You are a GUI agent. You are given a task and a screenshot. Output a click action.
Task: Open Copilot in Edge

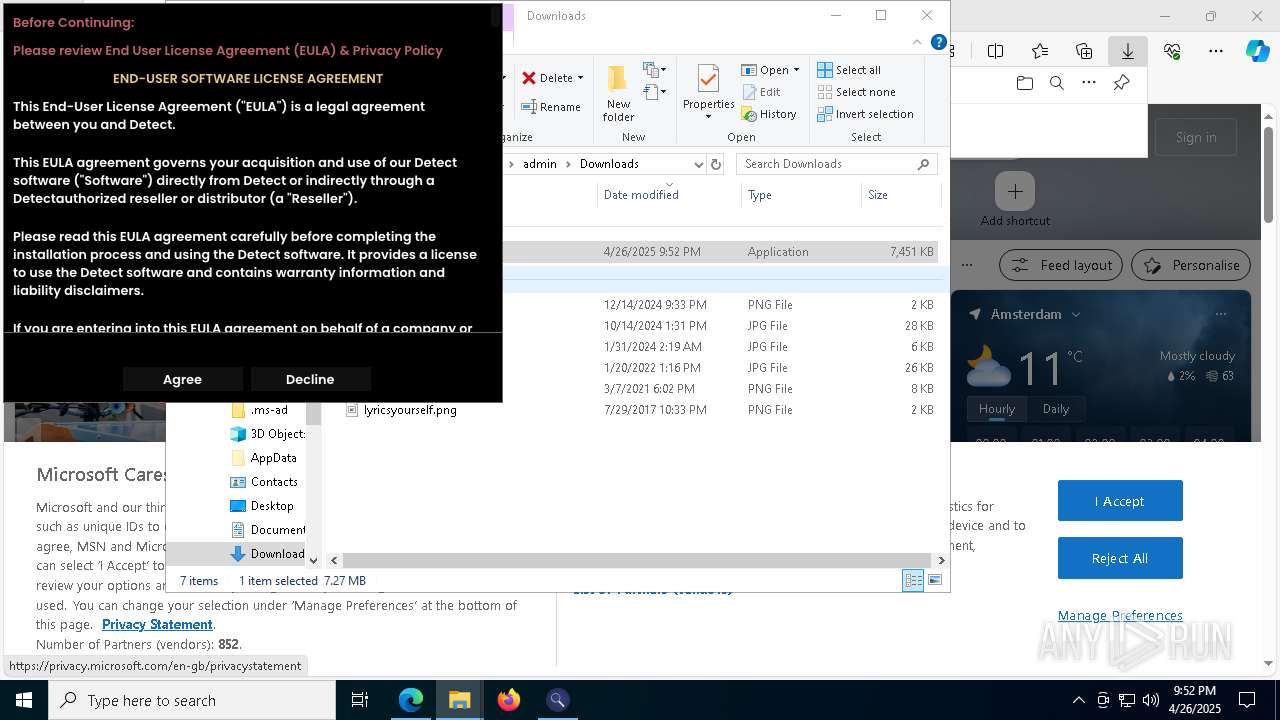pos(1258,51)
